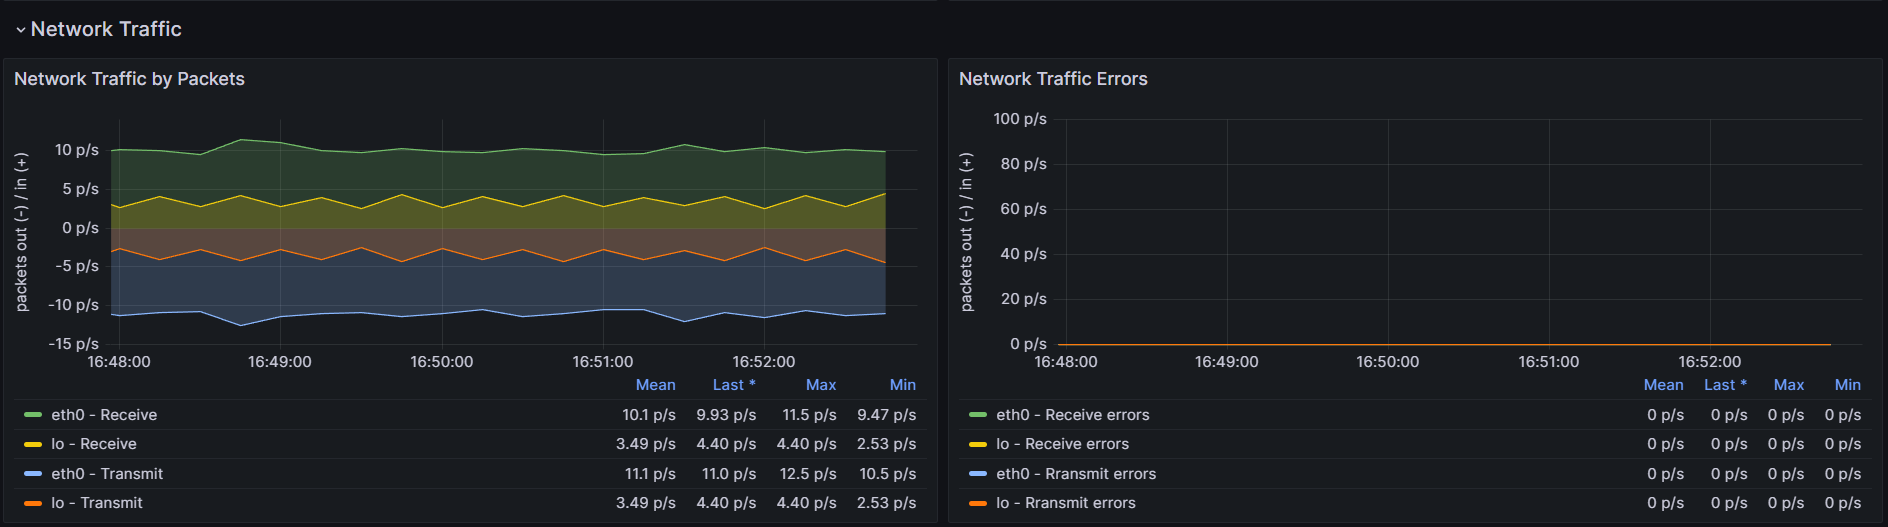Screen dimensions: 1888x527
Task: Click eth0 - Receive max value 11.5 p/s
Action: tap(809, 415)
